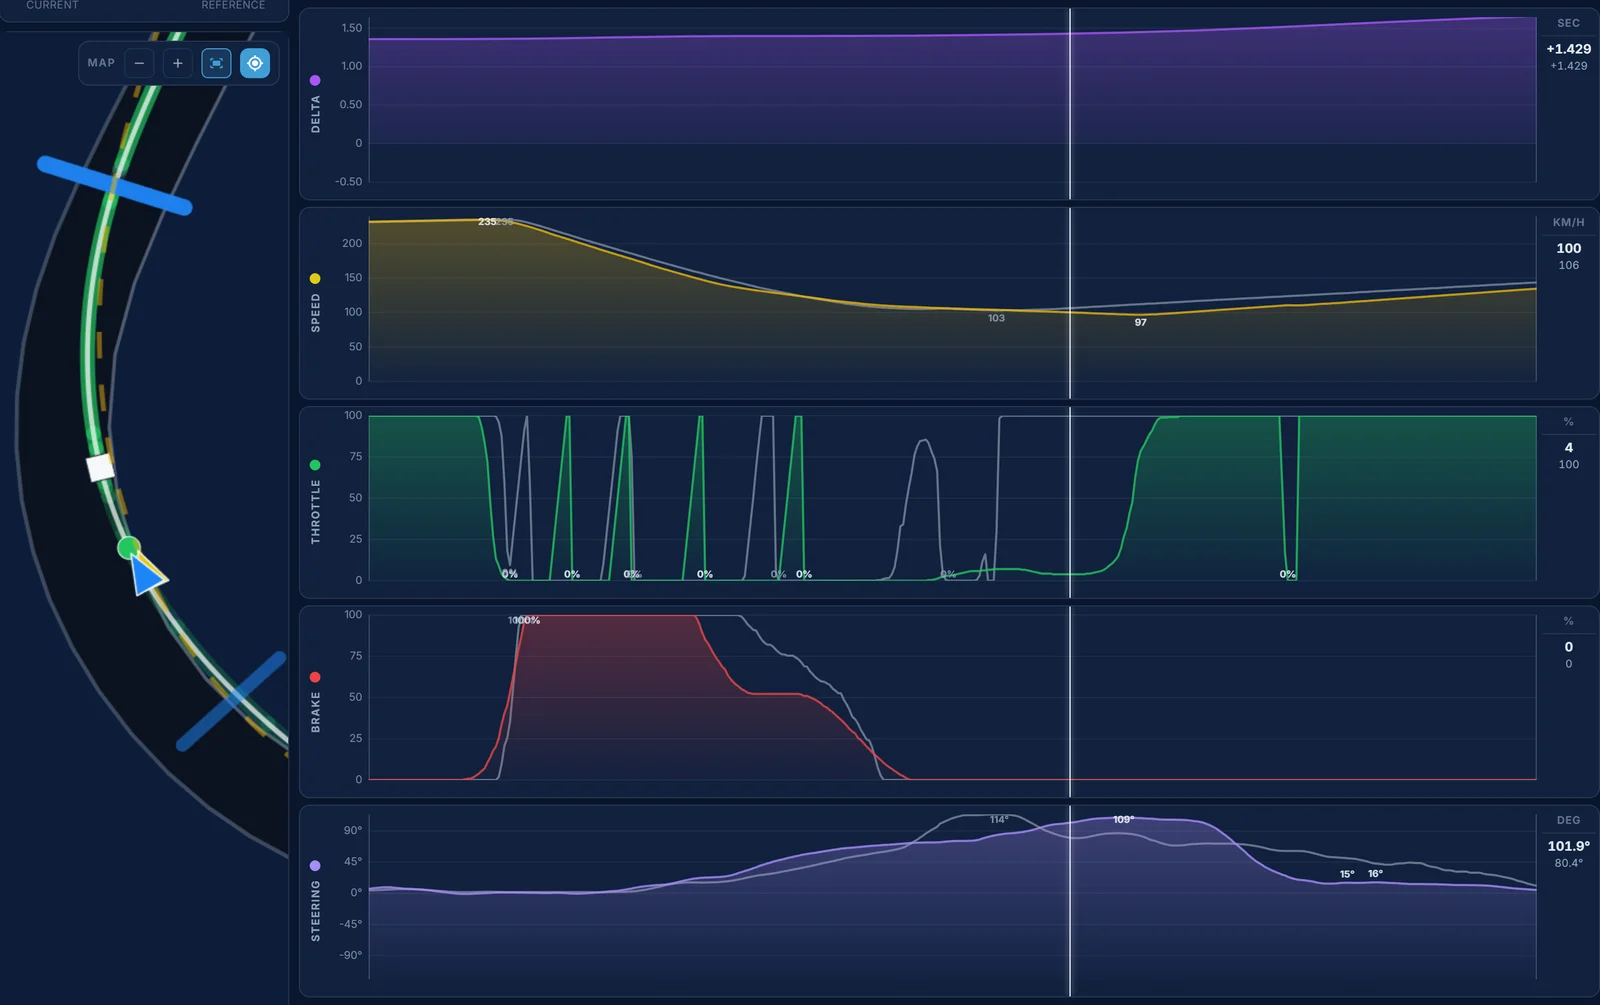The width and height of the screenshot is (1600, 1005).
Task: Click the KM/H unit label
Action: click(1568, 222)
